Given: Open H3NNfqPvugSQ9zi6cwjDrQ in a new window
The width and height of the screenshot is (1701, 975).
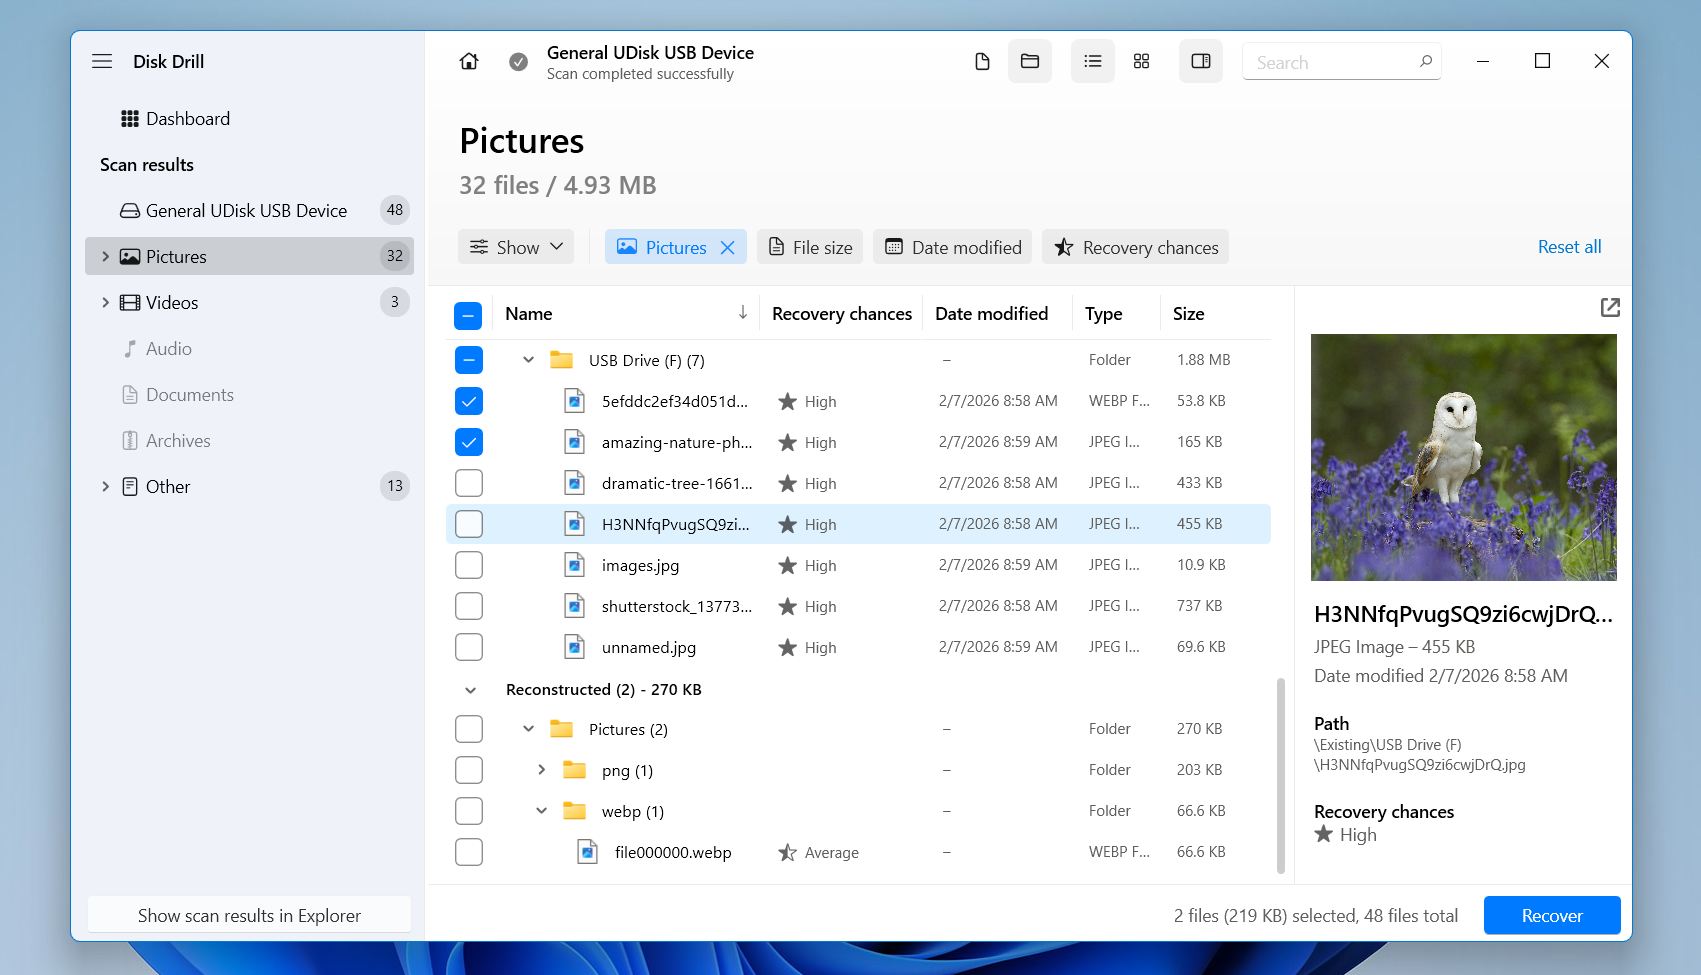Looking at the screenshot, I should (x=1609, y=307).
